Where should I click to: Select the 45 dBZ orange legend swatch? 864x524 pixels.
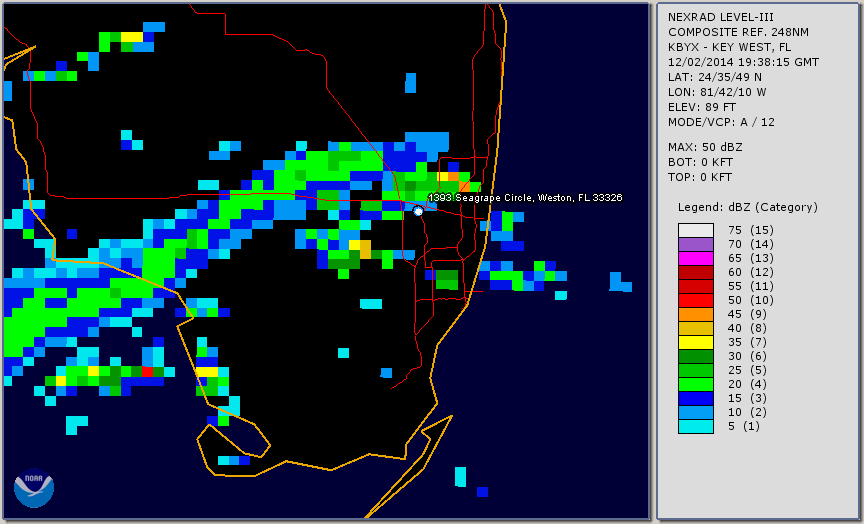point(695,314)
